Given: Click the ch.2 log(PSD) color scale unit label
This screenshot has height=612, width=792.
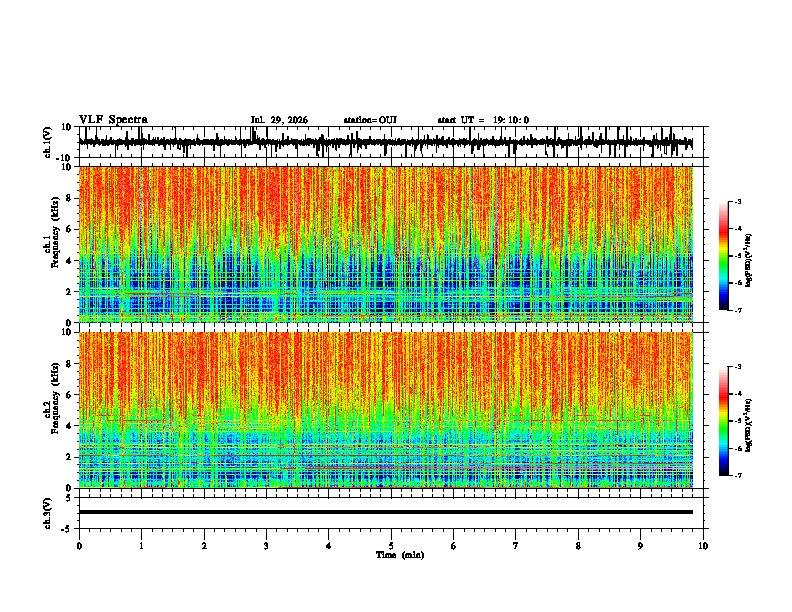Looking at the screenshot, I should (749, 426).
